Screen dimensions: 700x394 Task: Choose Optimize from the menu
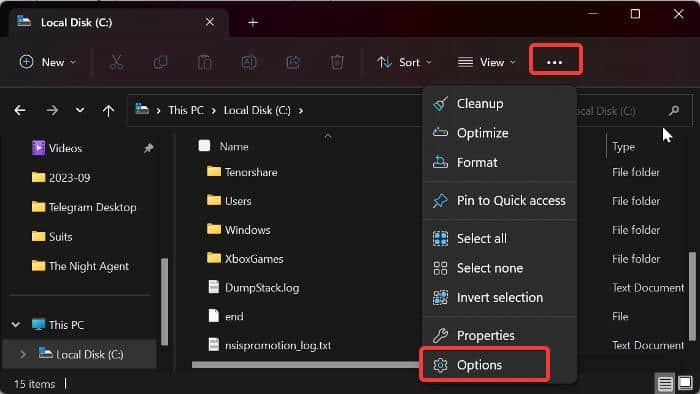(500, 133)
